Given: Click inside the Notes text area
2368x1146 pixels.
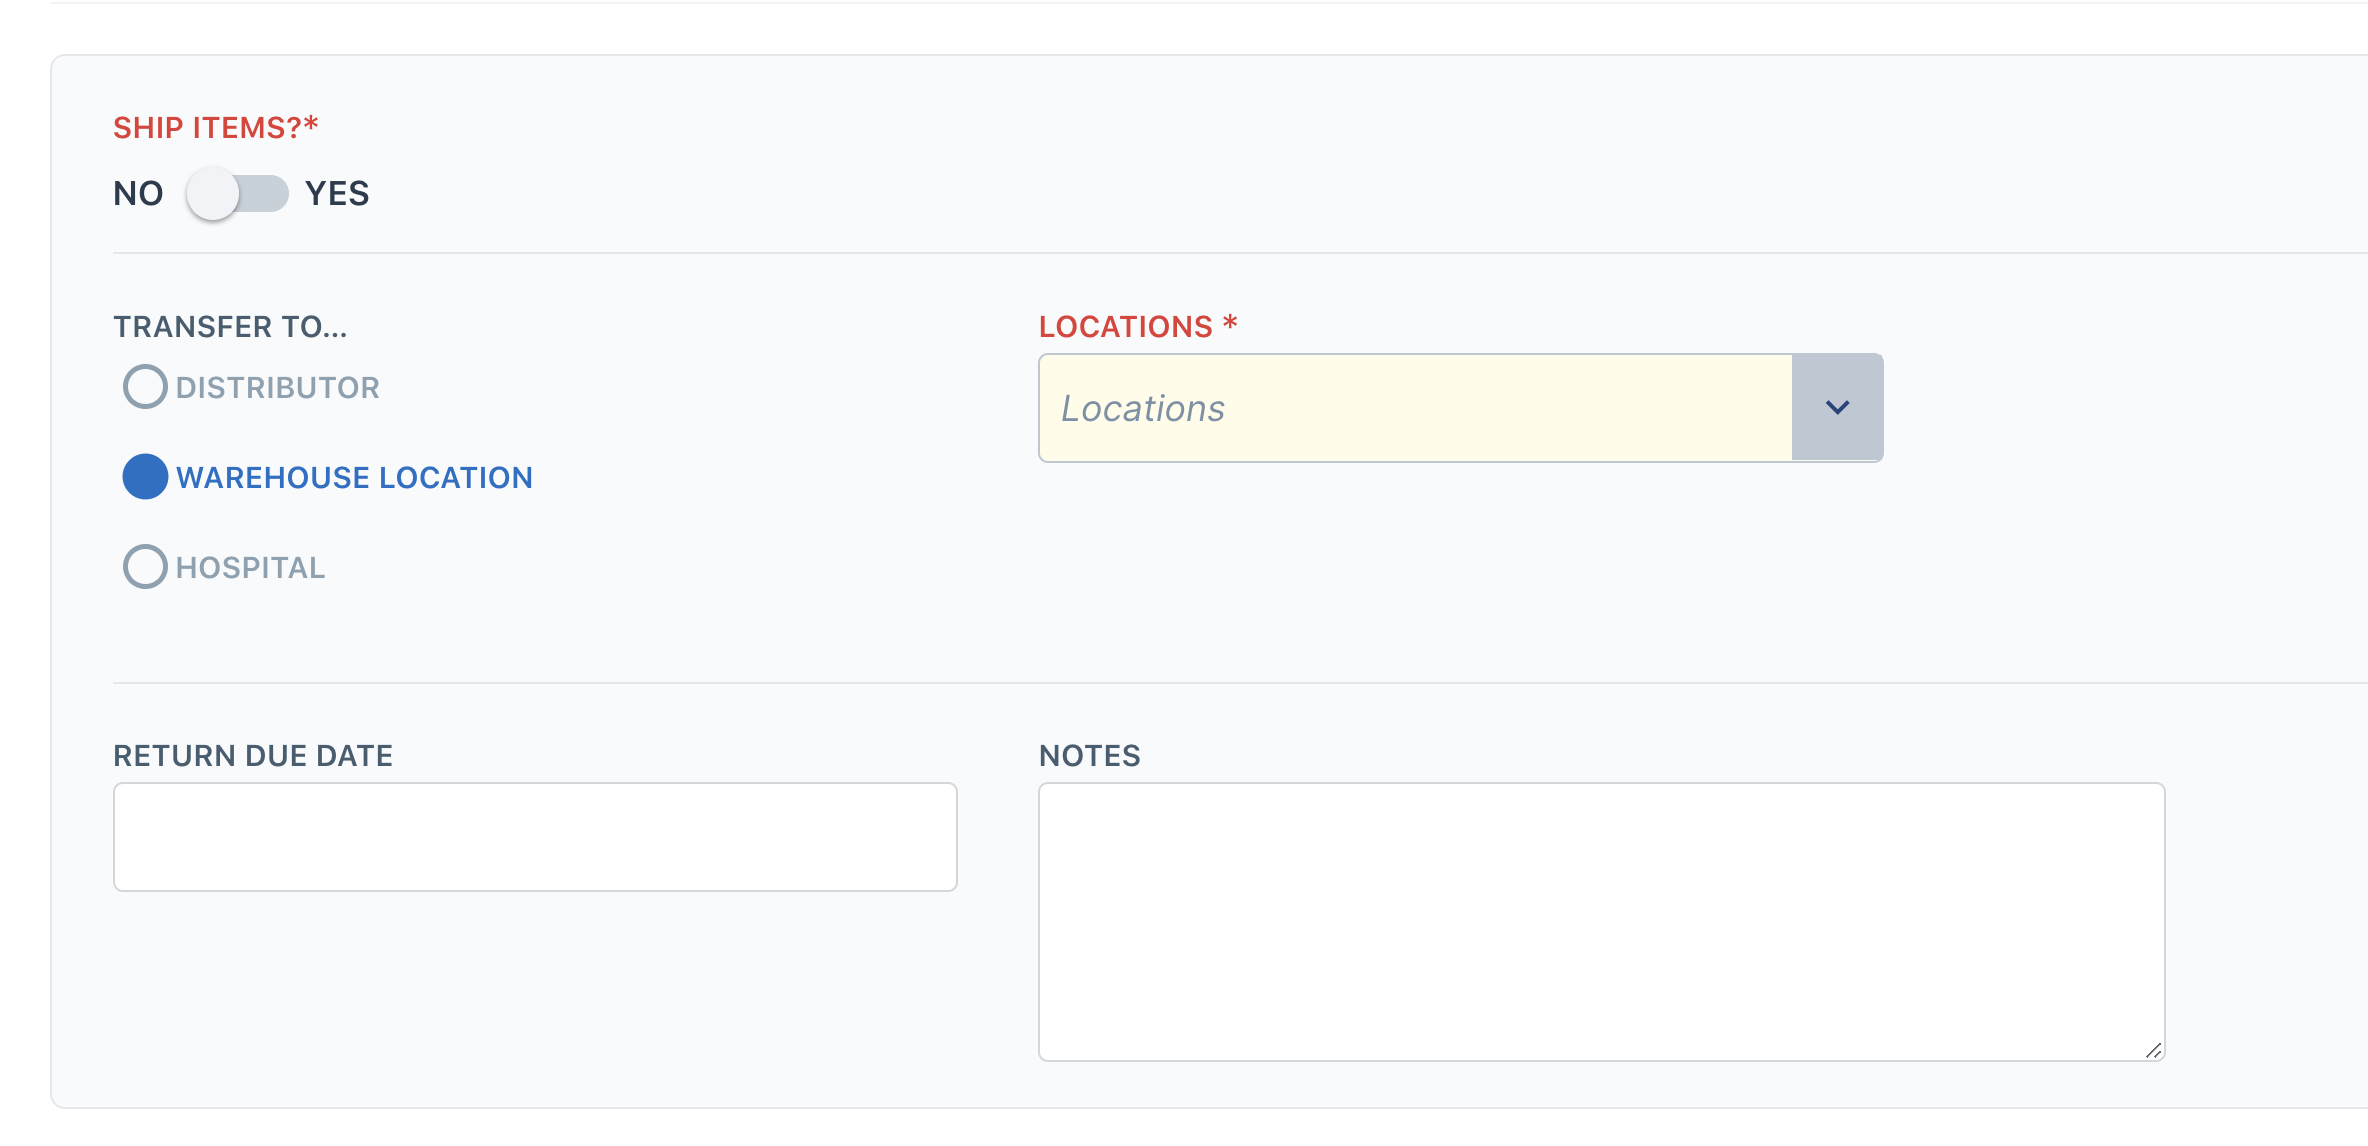Looking at the screenshot, I should coord(1602,922).
